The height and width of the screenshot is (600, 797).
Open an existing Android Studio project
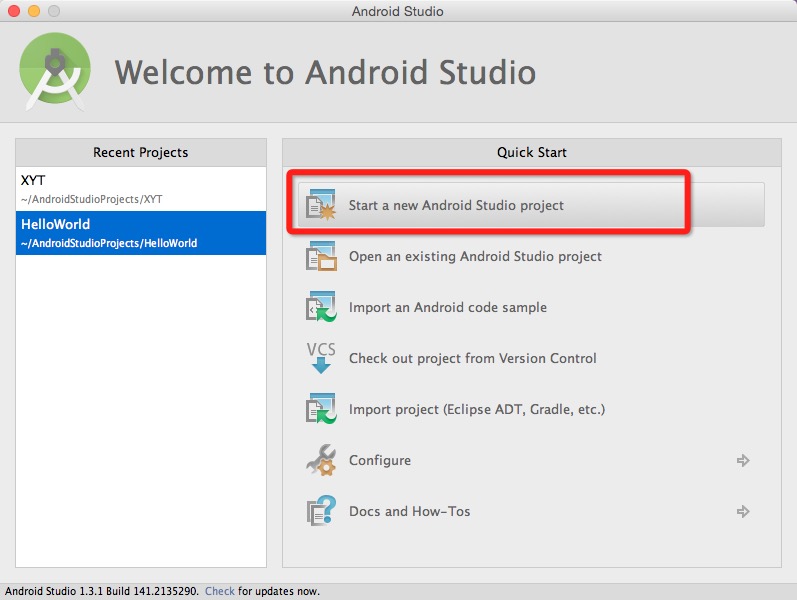point(475,256)
